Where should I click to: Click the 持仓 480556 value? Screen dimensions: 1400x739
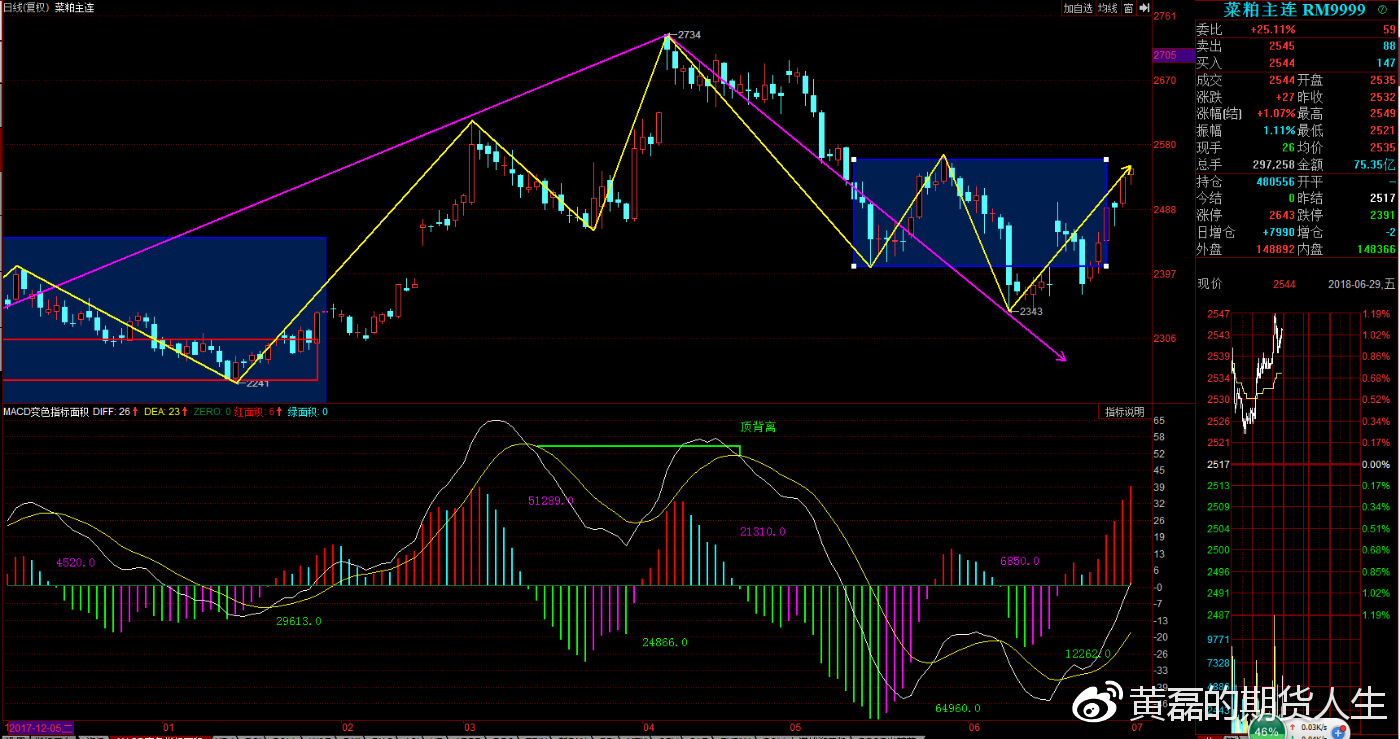coord(1275,182)
